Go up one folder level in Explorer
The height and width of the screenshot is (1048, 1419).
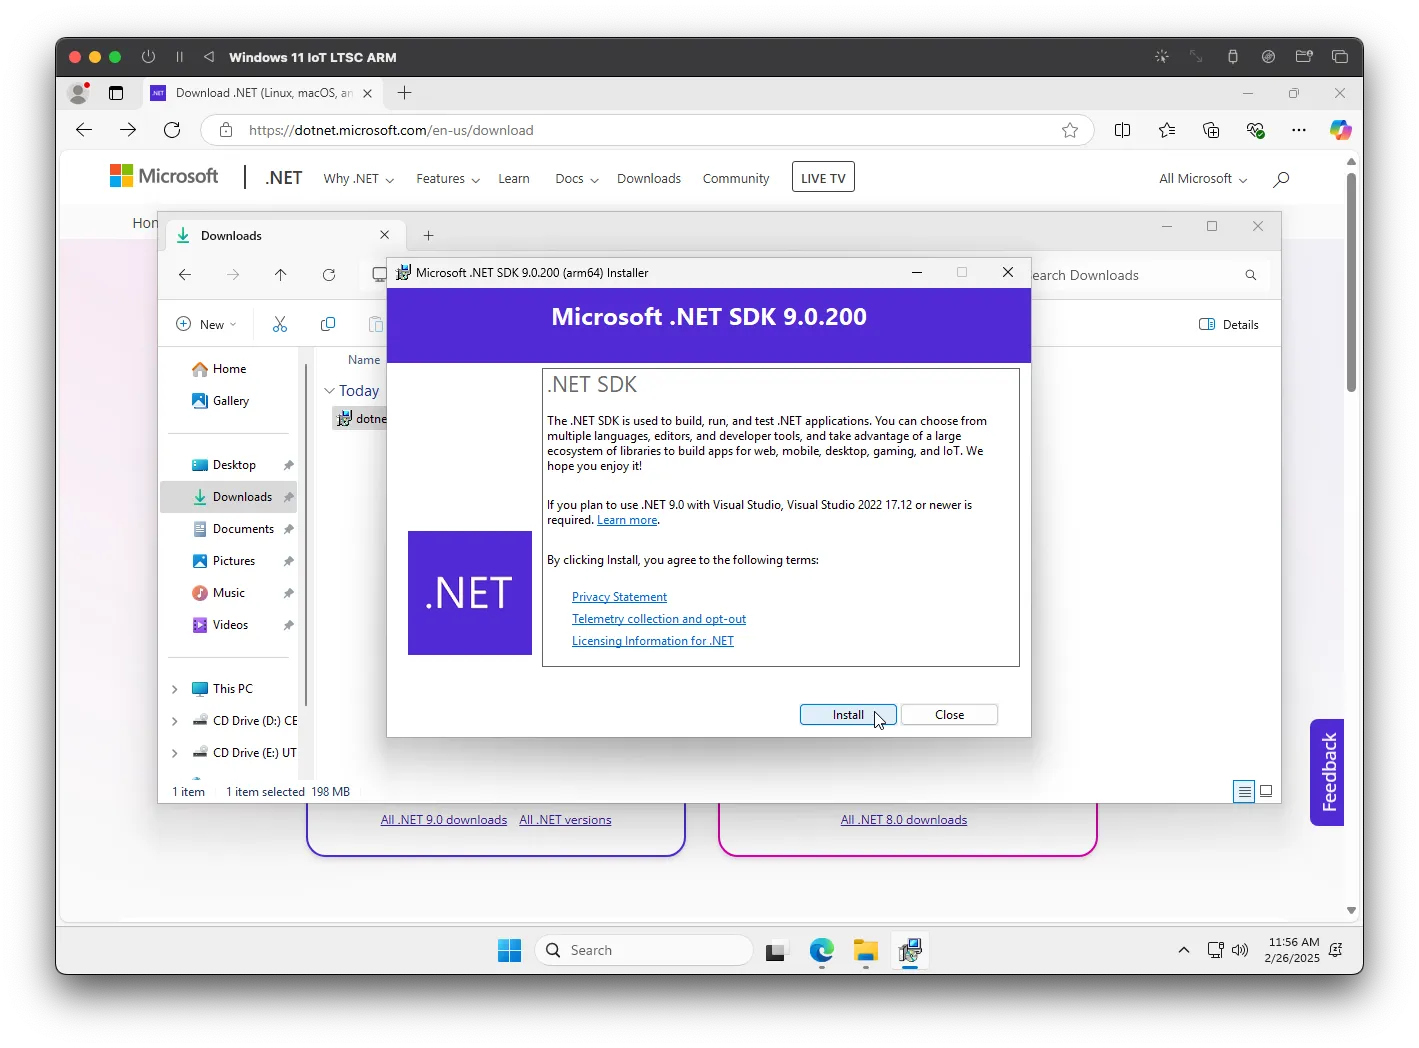(281, 275)
